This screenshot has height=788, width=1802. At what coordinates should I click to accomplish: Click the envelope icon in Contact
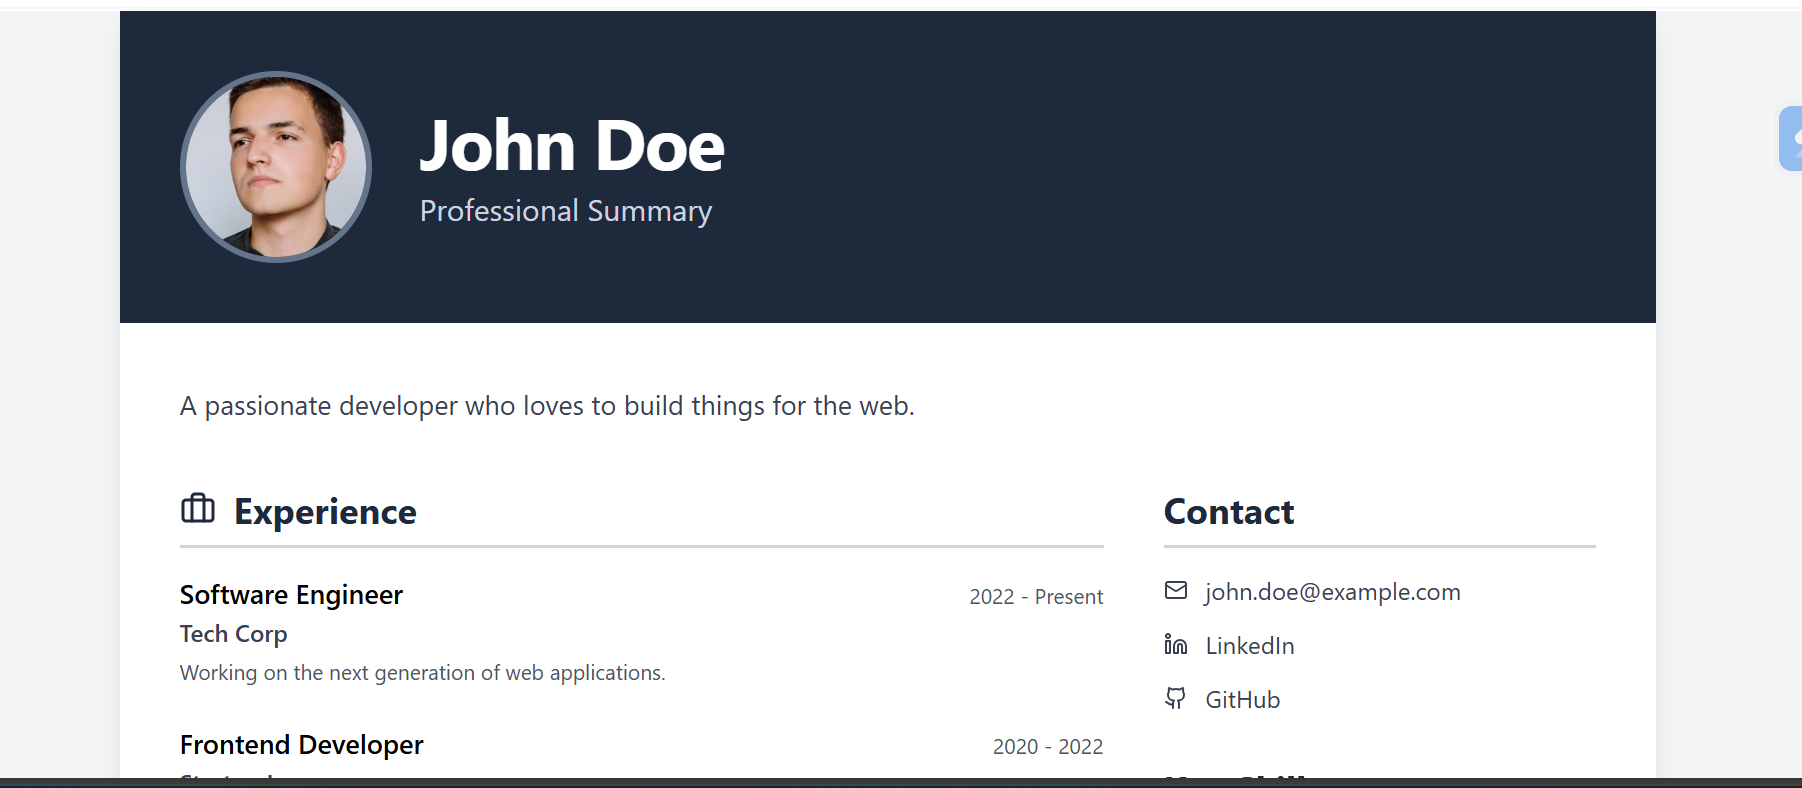[x=1176, y=591]
